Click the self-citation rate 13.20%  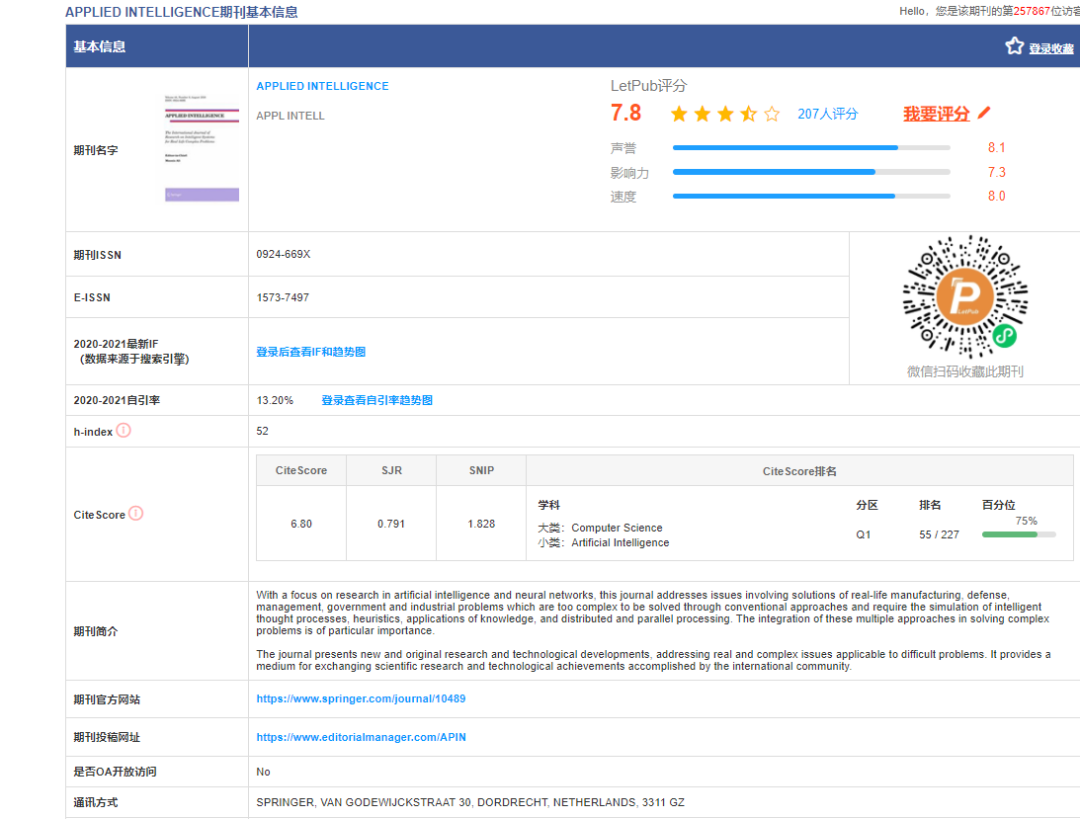point(275,400)
